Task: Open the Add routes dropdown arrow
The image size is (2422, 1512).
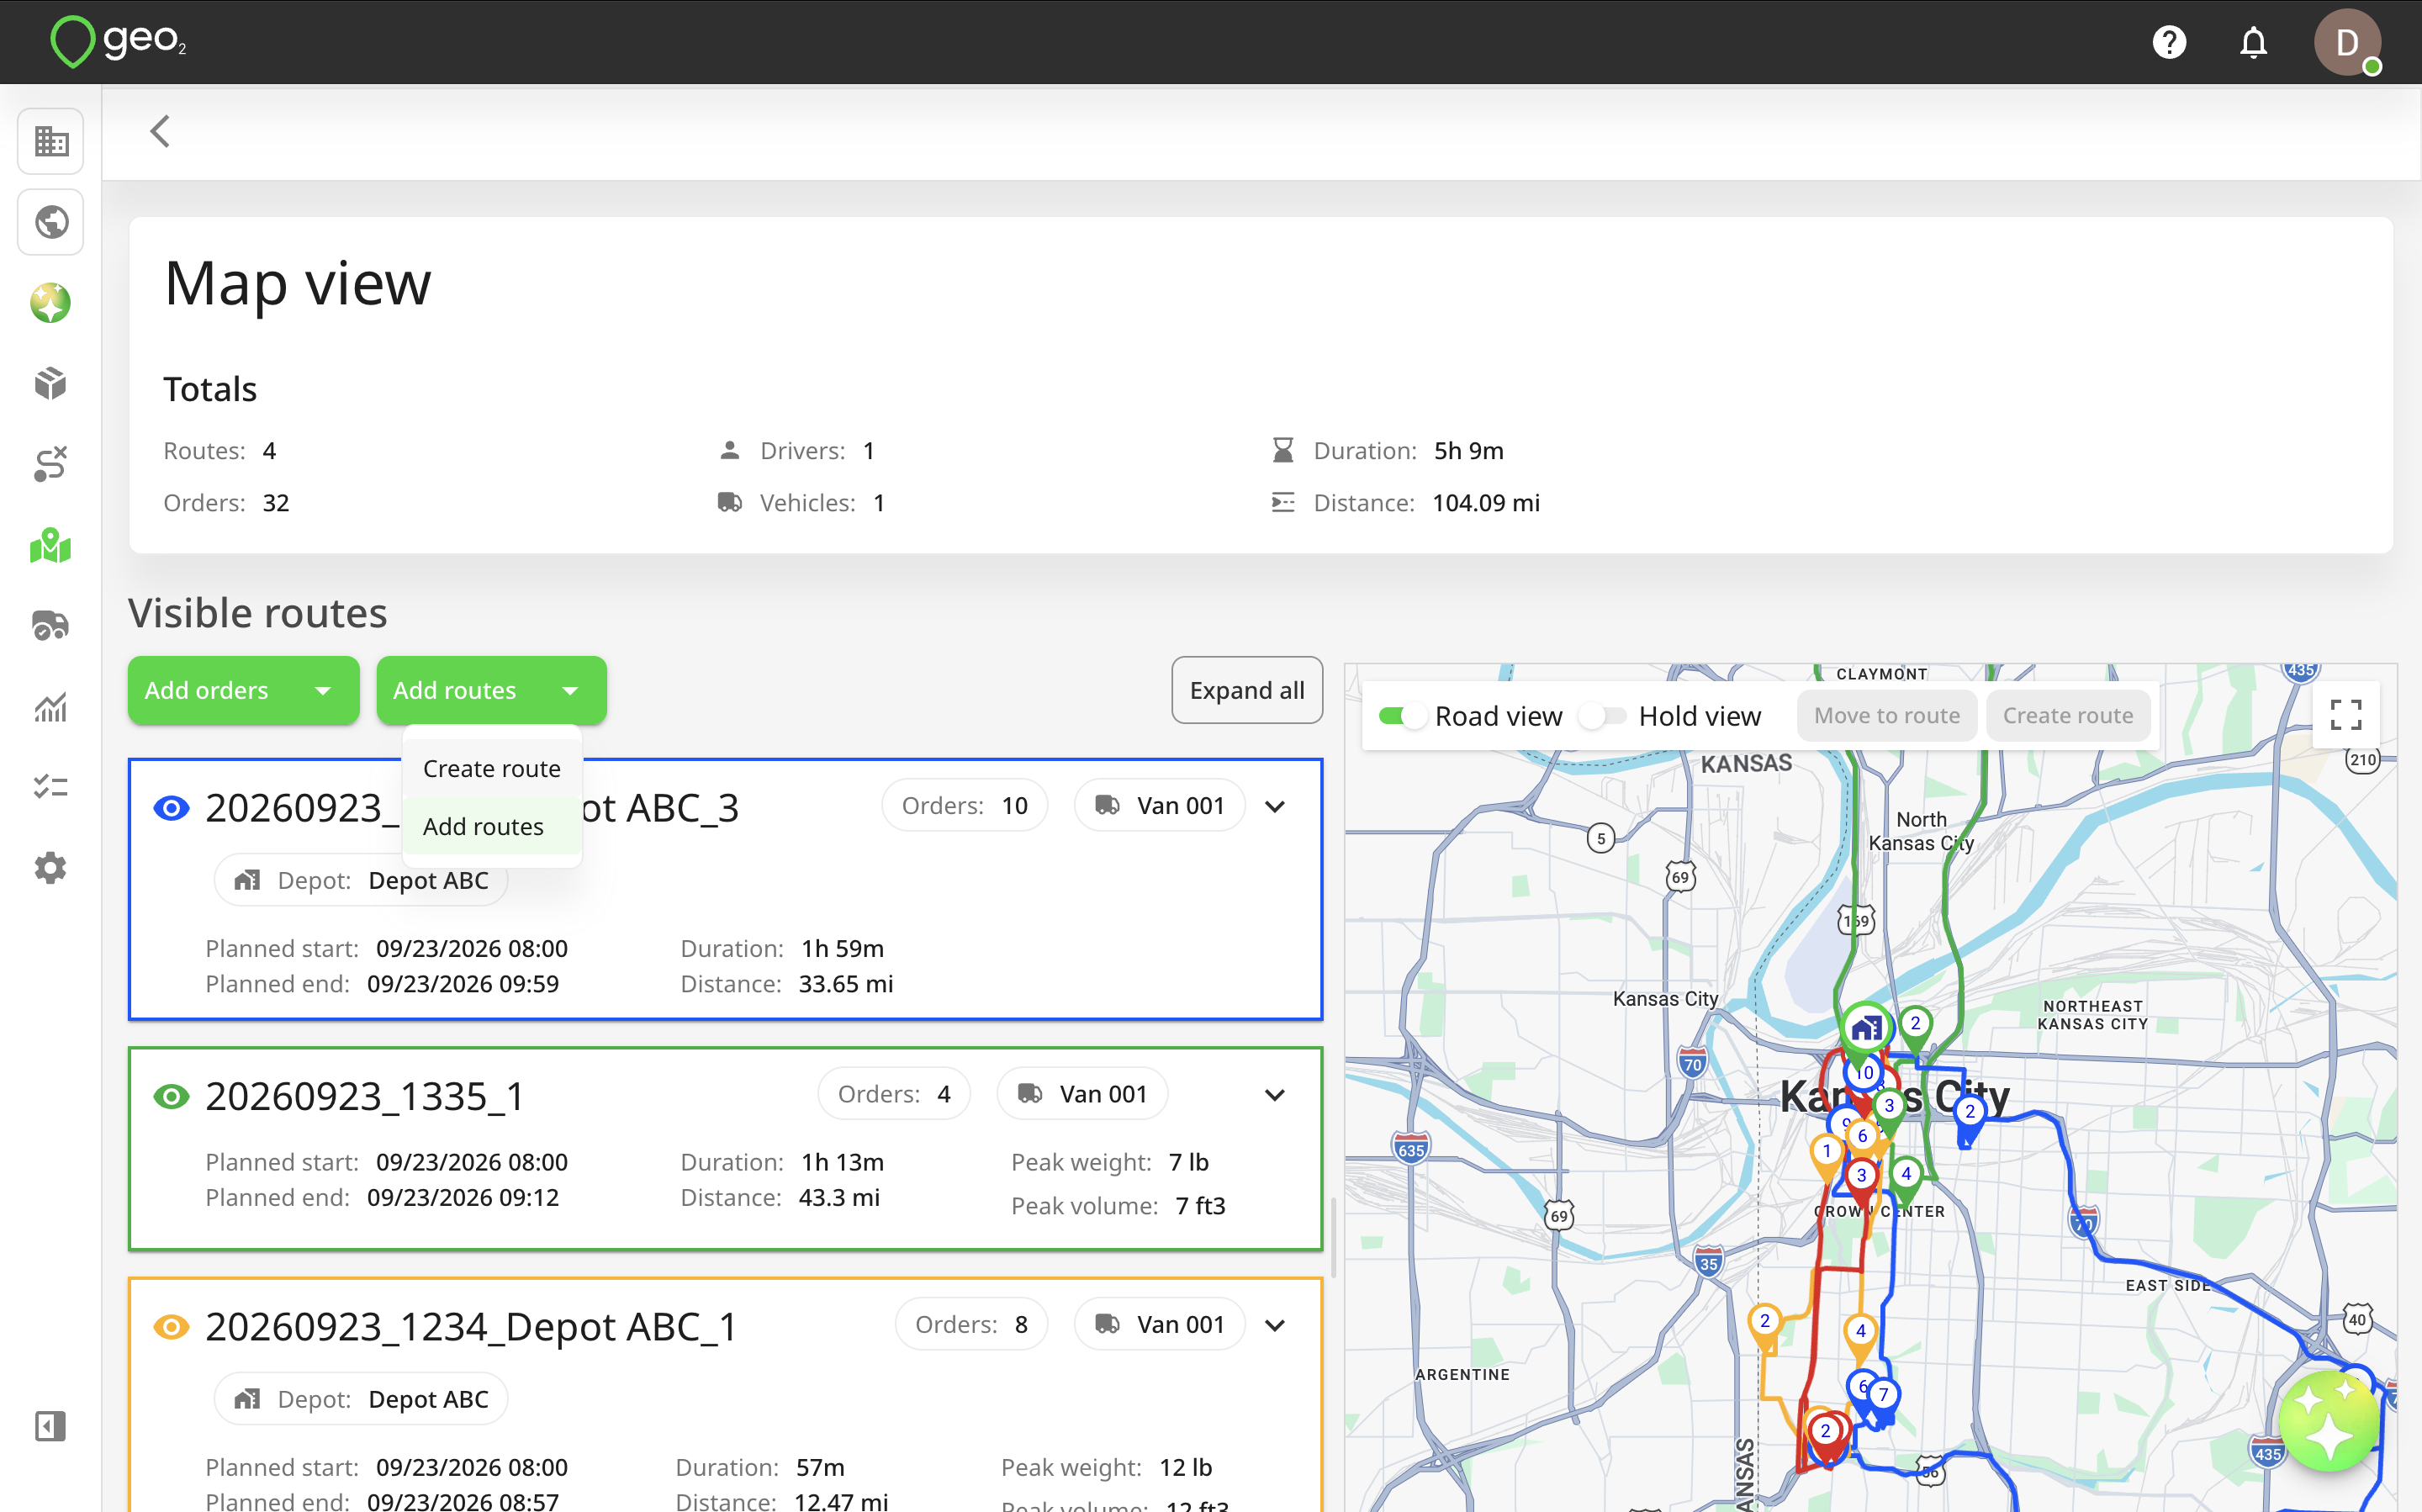Action: [570, 691]
